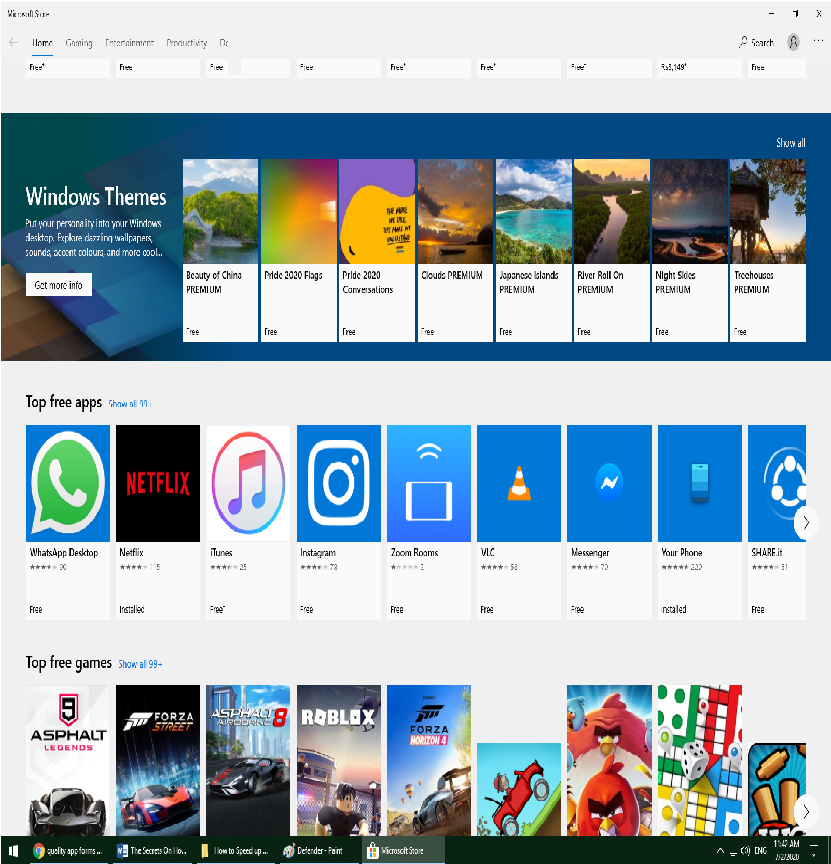Open the iTunes app tile

(248, 522)
